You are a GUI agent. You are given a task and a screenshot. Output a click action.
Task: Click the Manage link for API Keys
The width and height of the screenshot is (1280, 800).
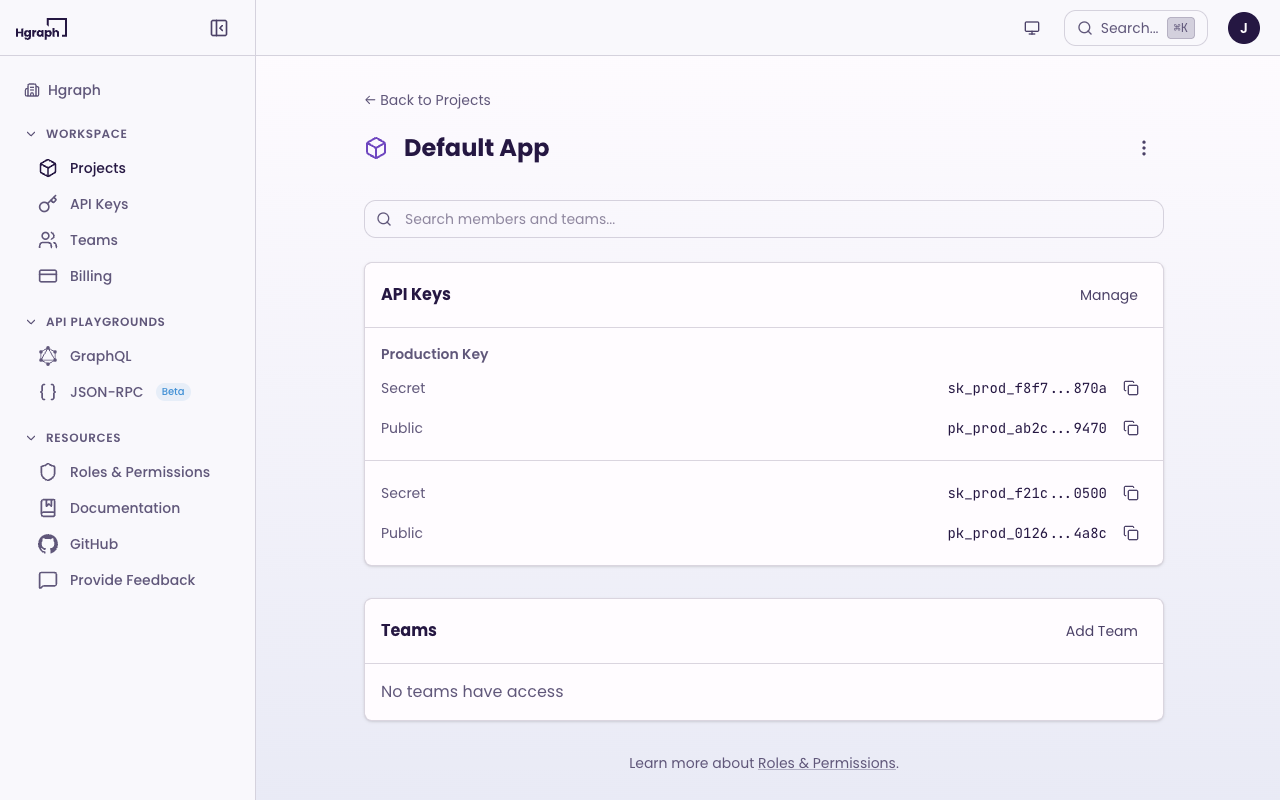pos(1108,295)
